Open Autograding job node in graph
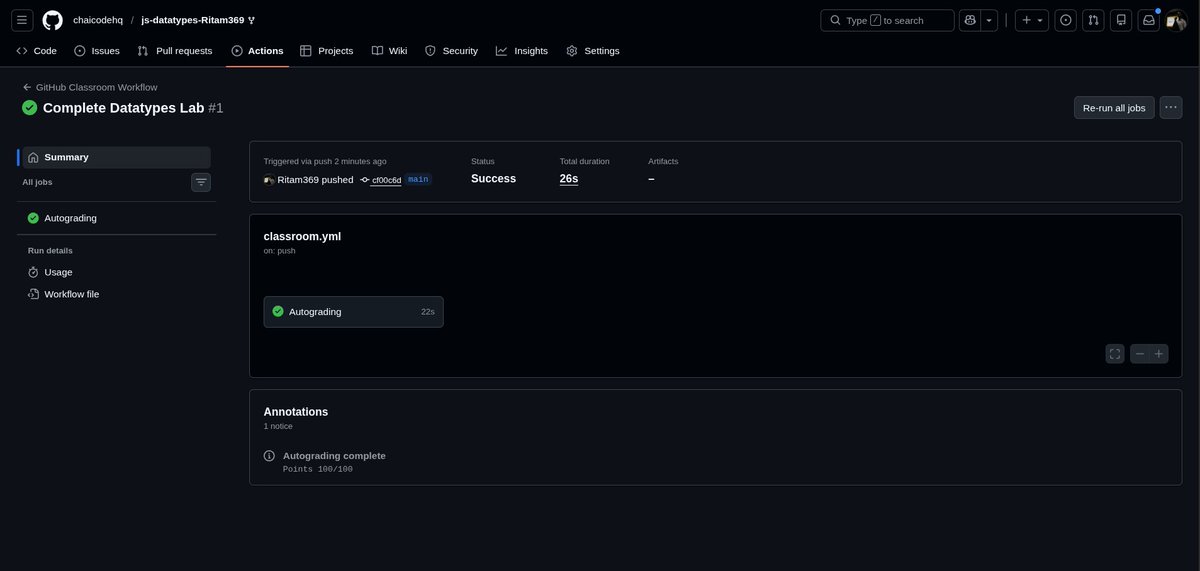 coord(354,312)
